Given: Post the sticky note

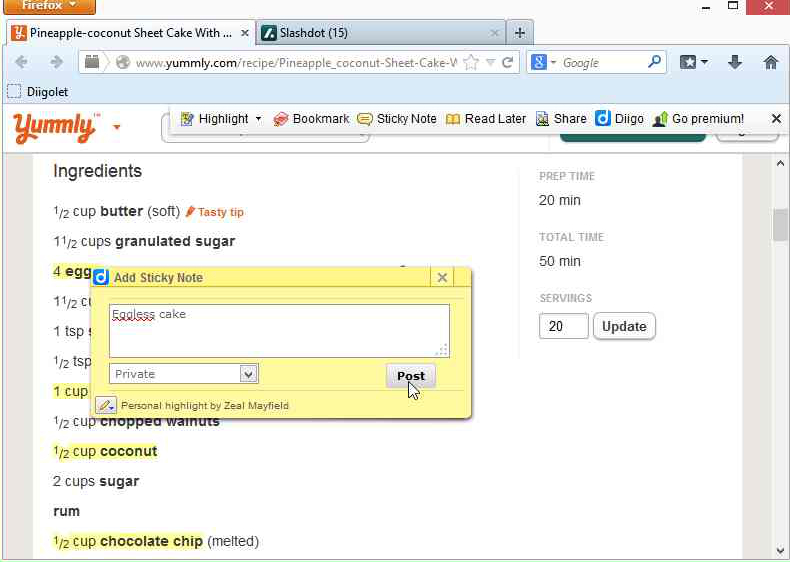Looking at the screenshot, I should click(411, 376).
